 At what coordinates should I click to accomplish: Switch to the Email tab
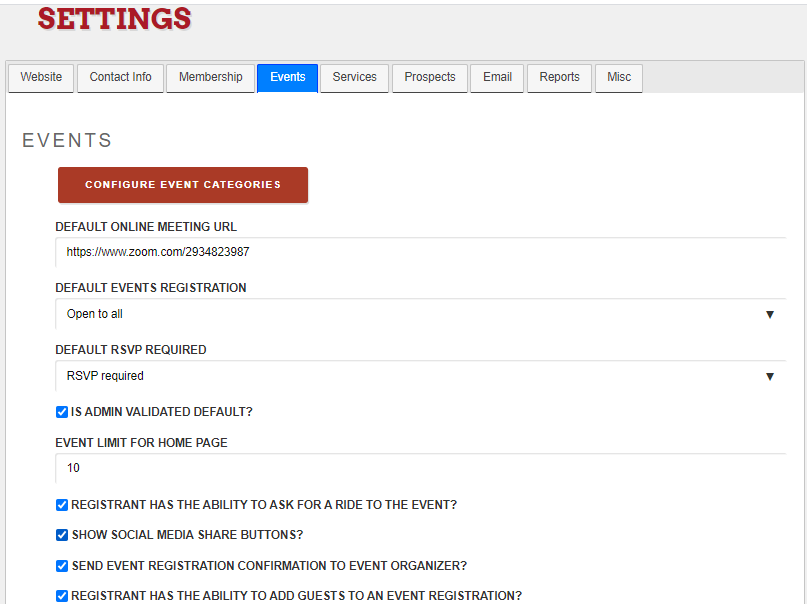point(497,78)
